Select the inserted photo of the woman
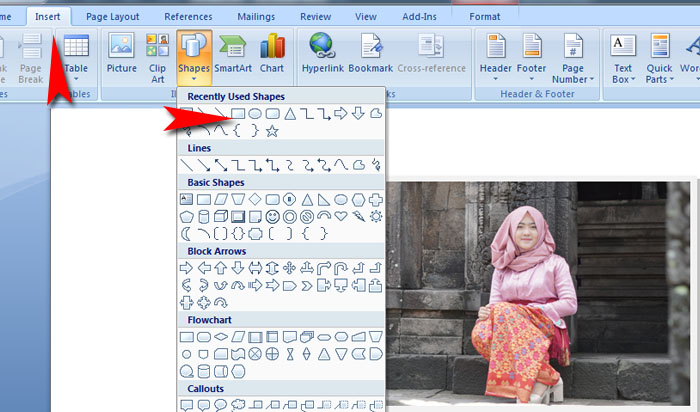 pyautogui.click(x=538, y=292)
